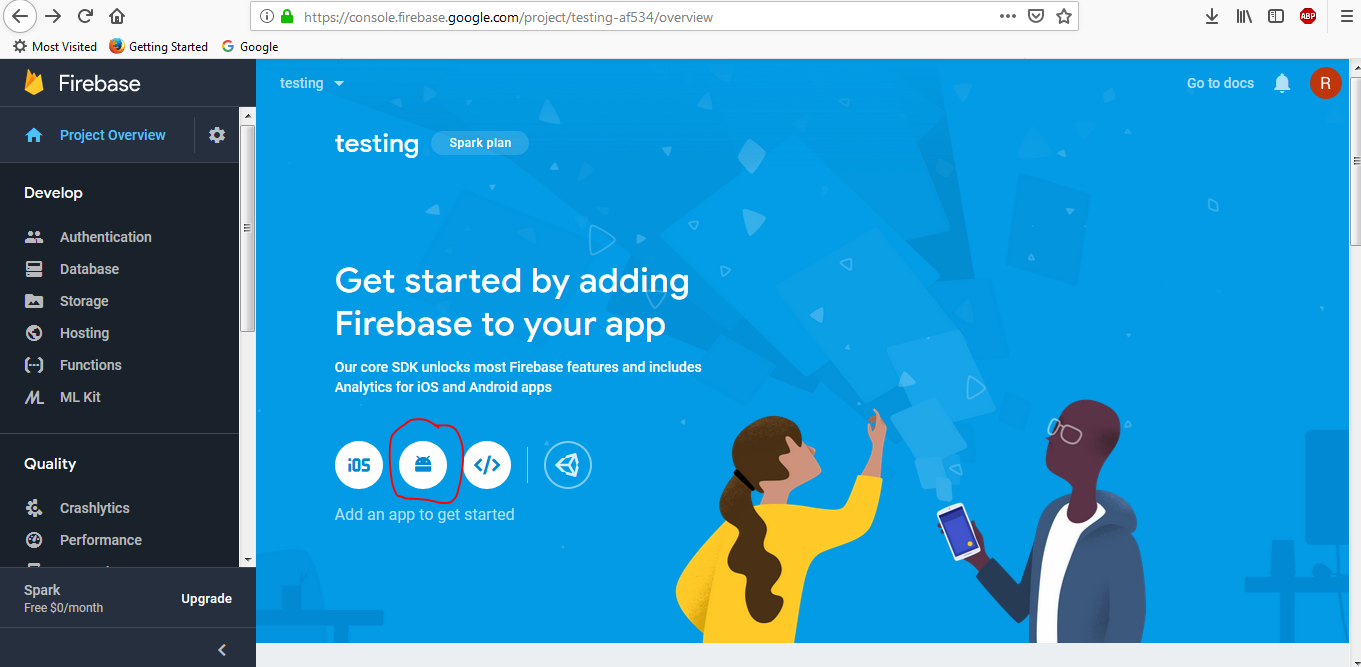Open the Adblock Plus extension icon
The width and height of the screenshot is (1361, 667).
click(x=1307, y=16)
